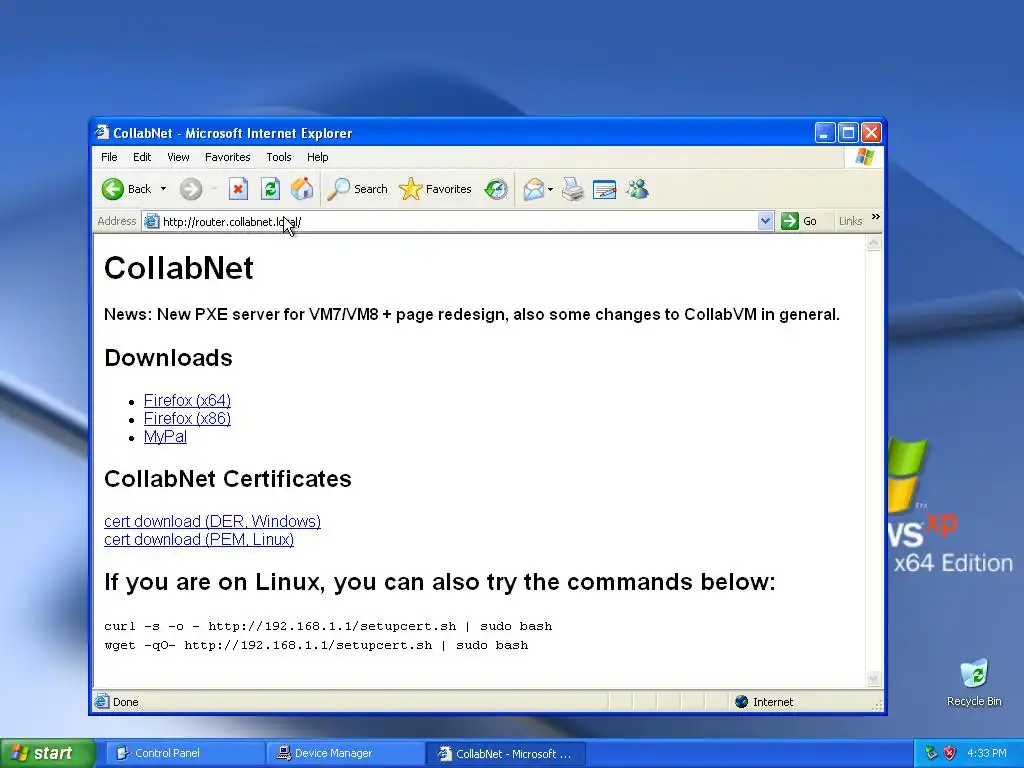Click the green Go button
This screenshot has height=768, width=1024.
point(799,221)
